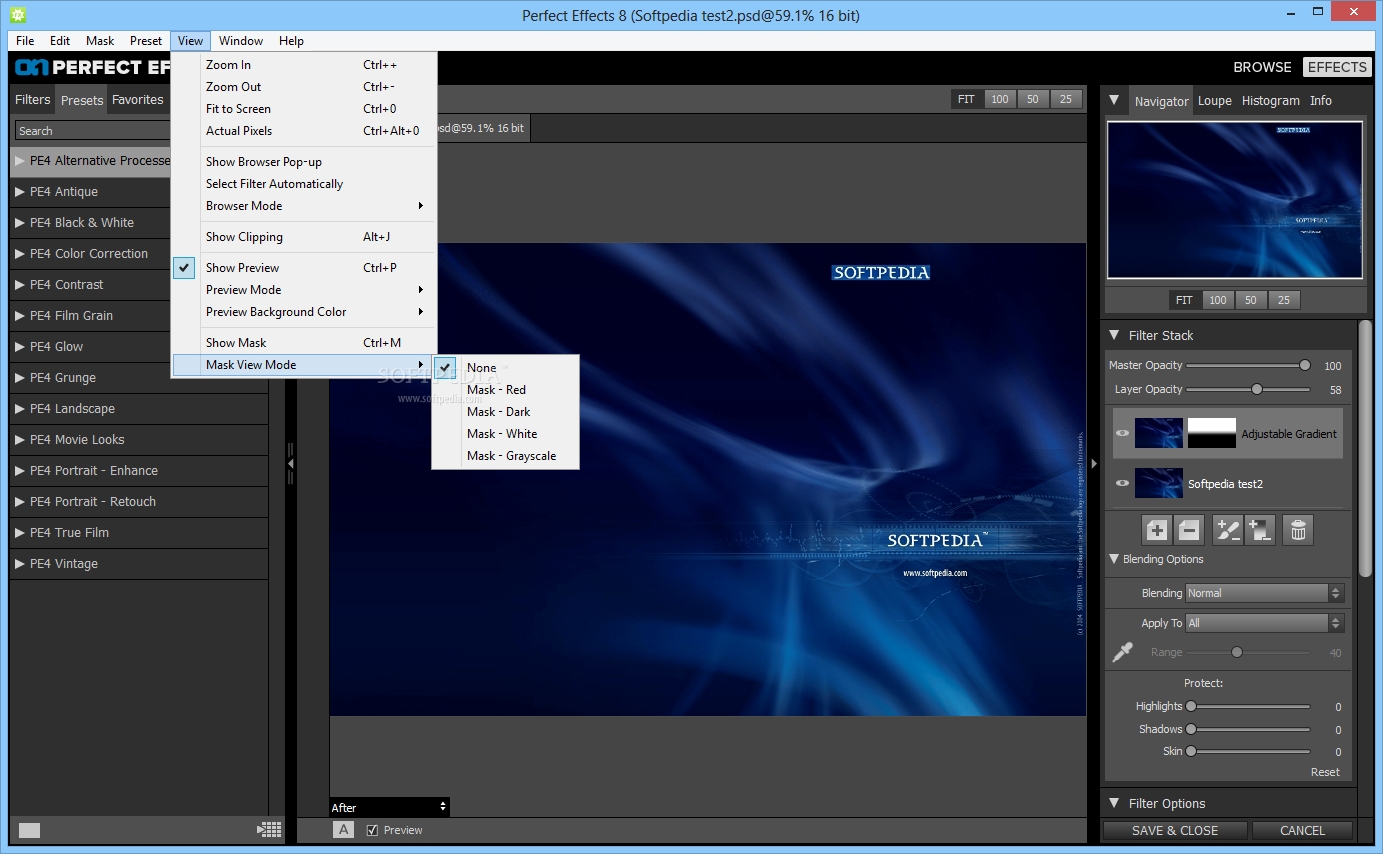The height and width of the screenshot is (854, 1383).
Task: Collapse the Filter Options section
Action: [x=1114, y=803]
